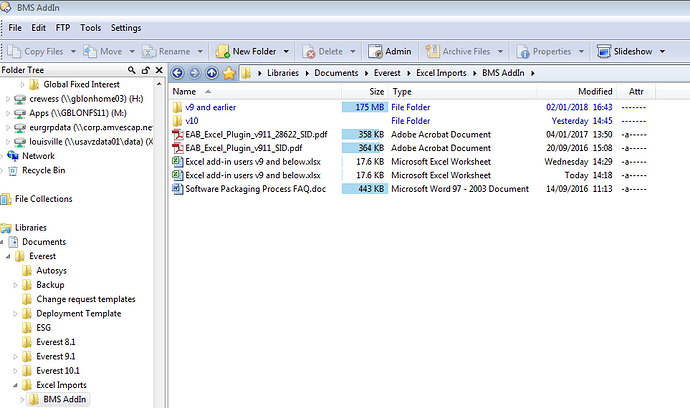Go up to the parent folder
The image size is (690, 408).
point(212,73)
